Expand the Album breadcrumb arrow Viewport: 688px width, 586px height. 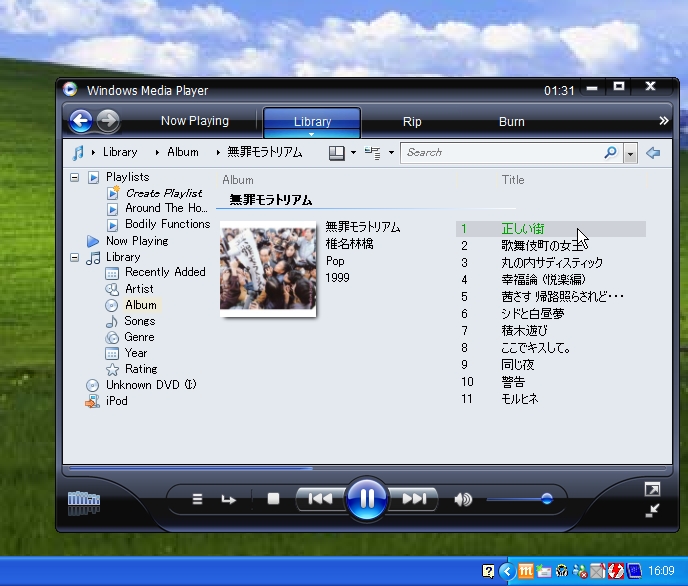pyautogui.click(x=157, y=153)
